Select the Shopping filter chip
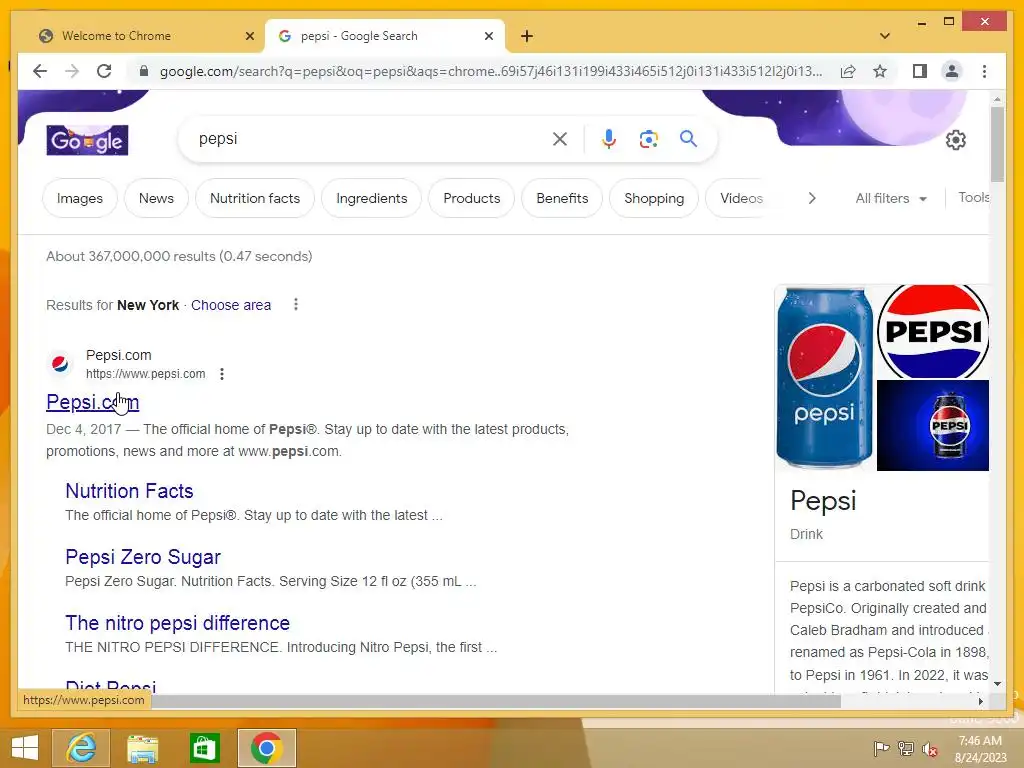The height and width of the screenshot is (768, 1024). click(654, 198)
